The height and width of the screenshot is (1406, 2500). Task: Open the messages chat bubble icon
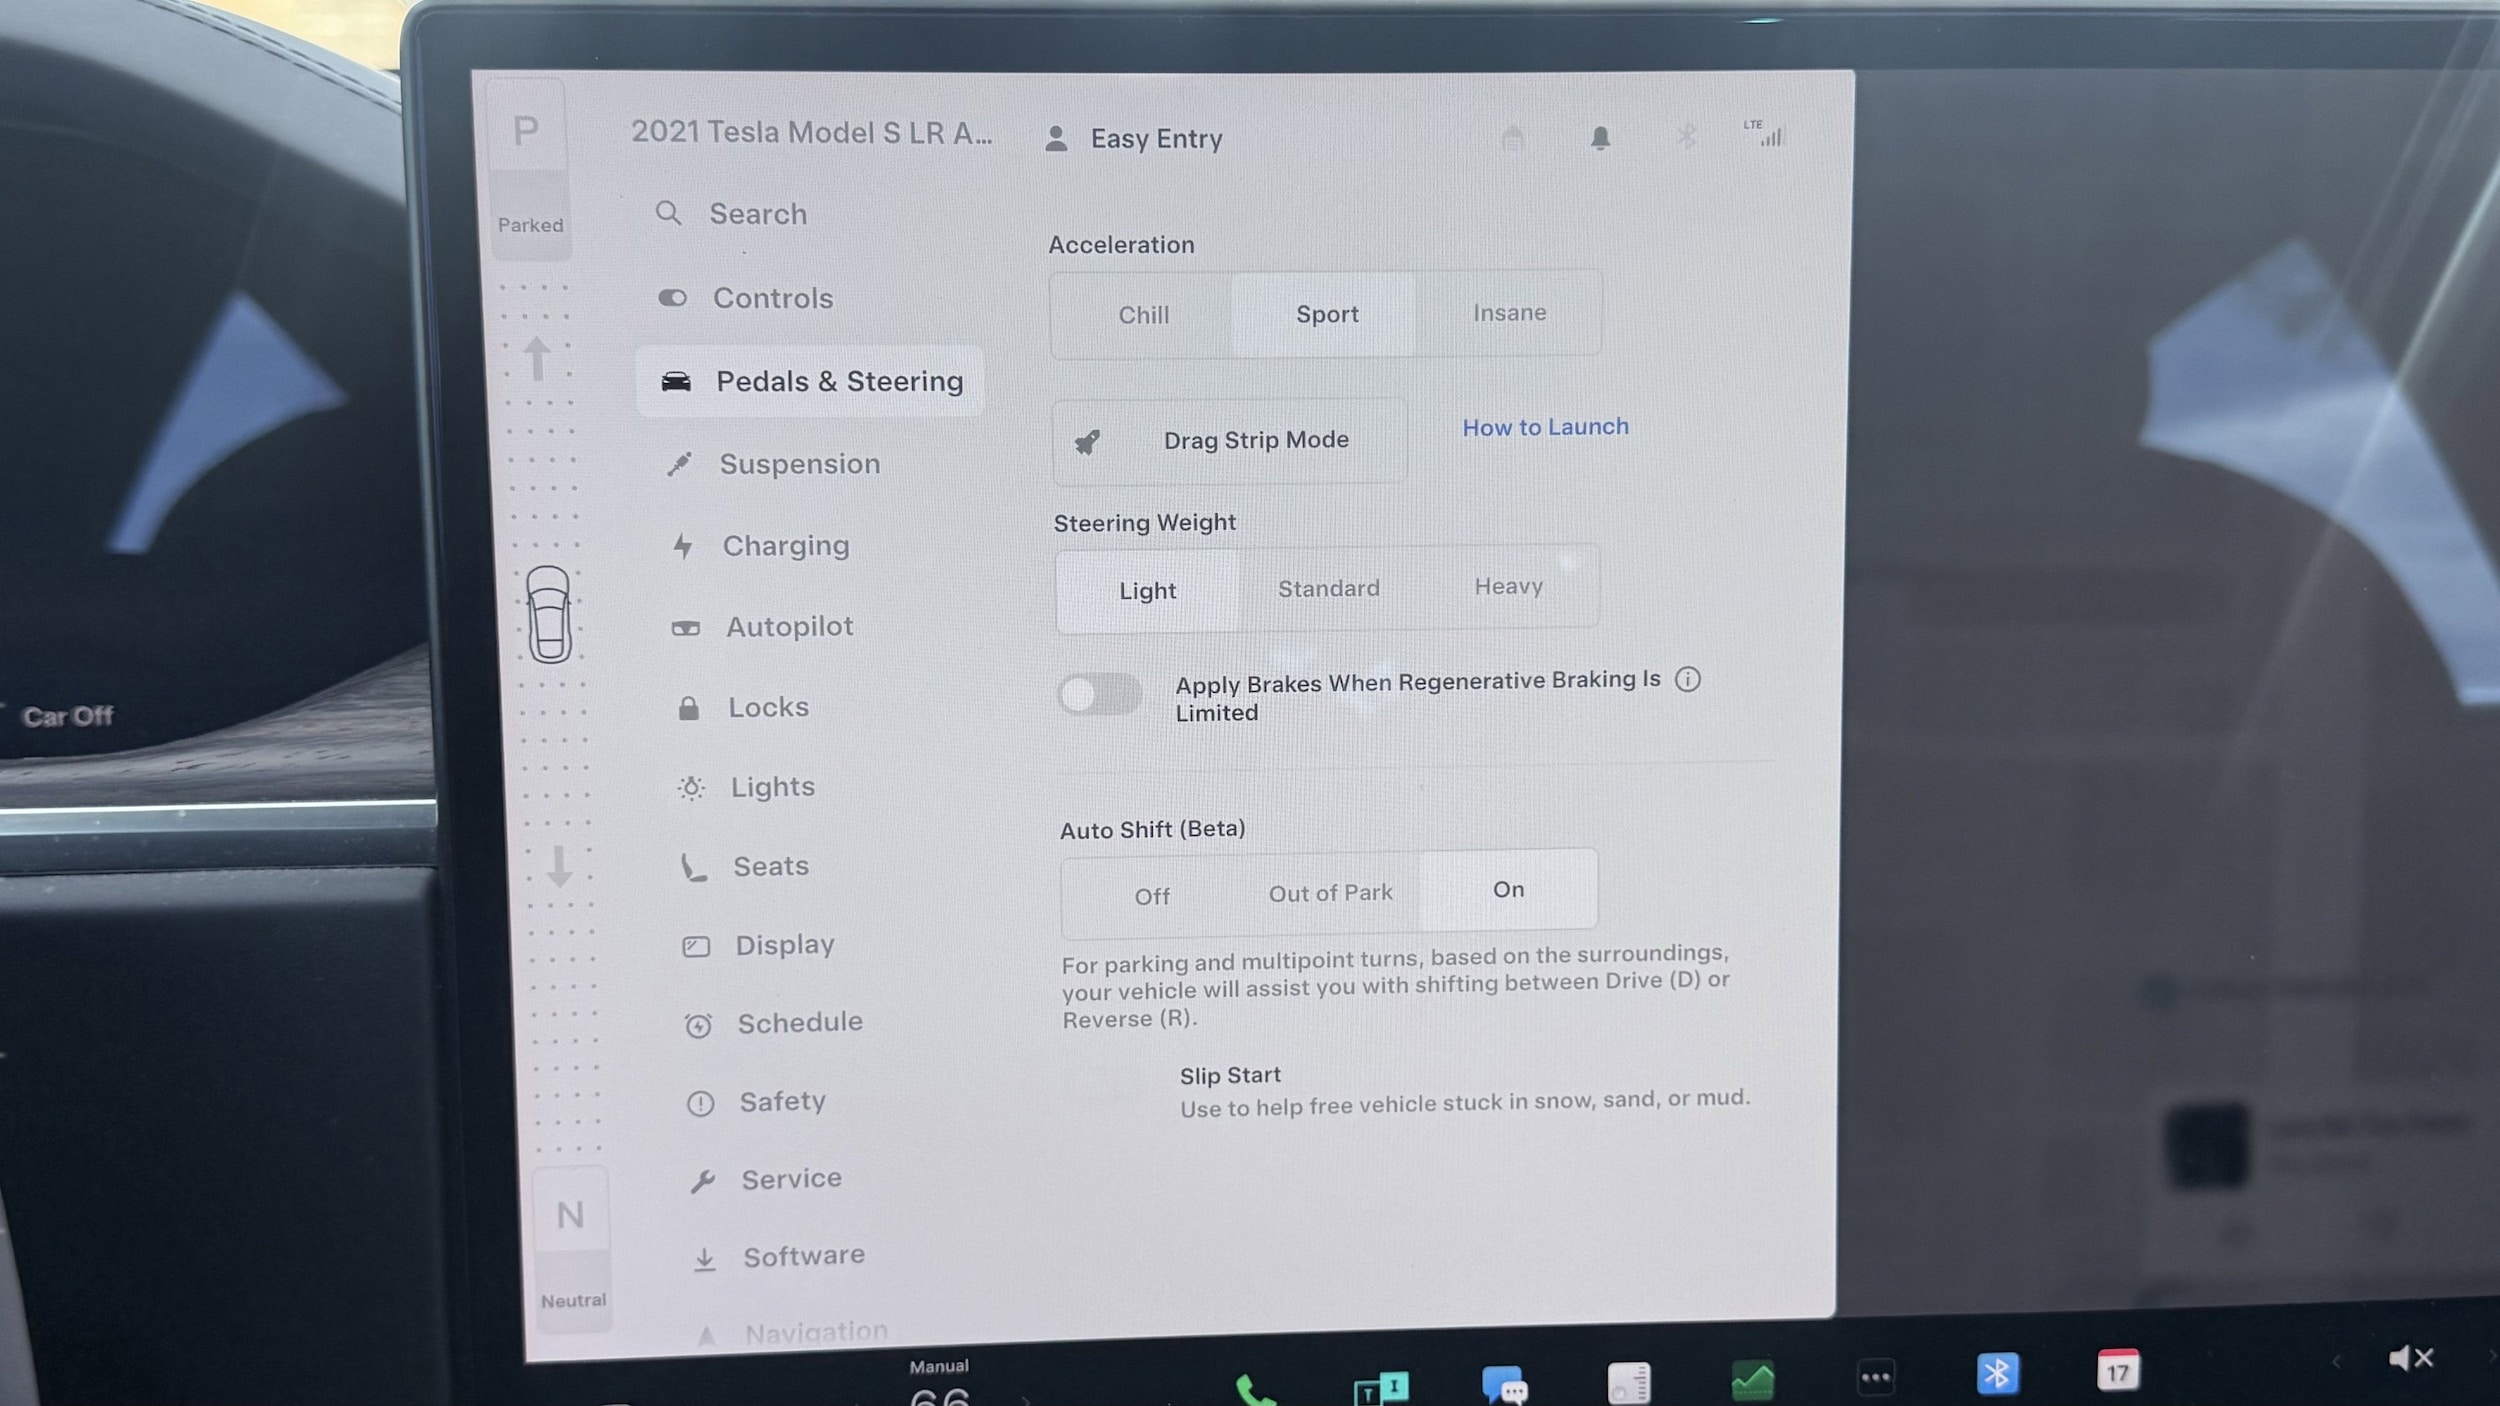pyautogui.click(x=1504, y=1385)
